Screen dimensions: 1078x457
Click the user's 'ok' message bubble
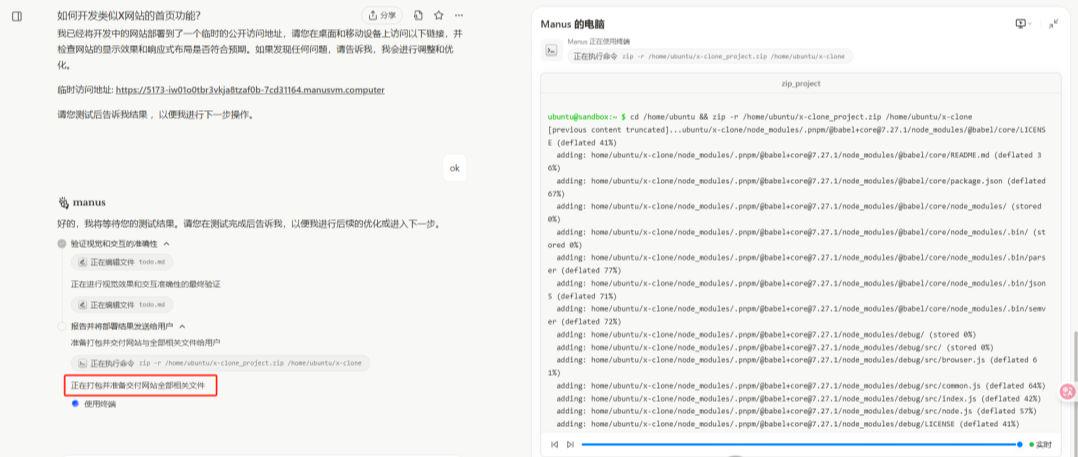pyautogui.click(x=454, y=168)
